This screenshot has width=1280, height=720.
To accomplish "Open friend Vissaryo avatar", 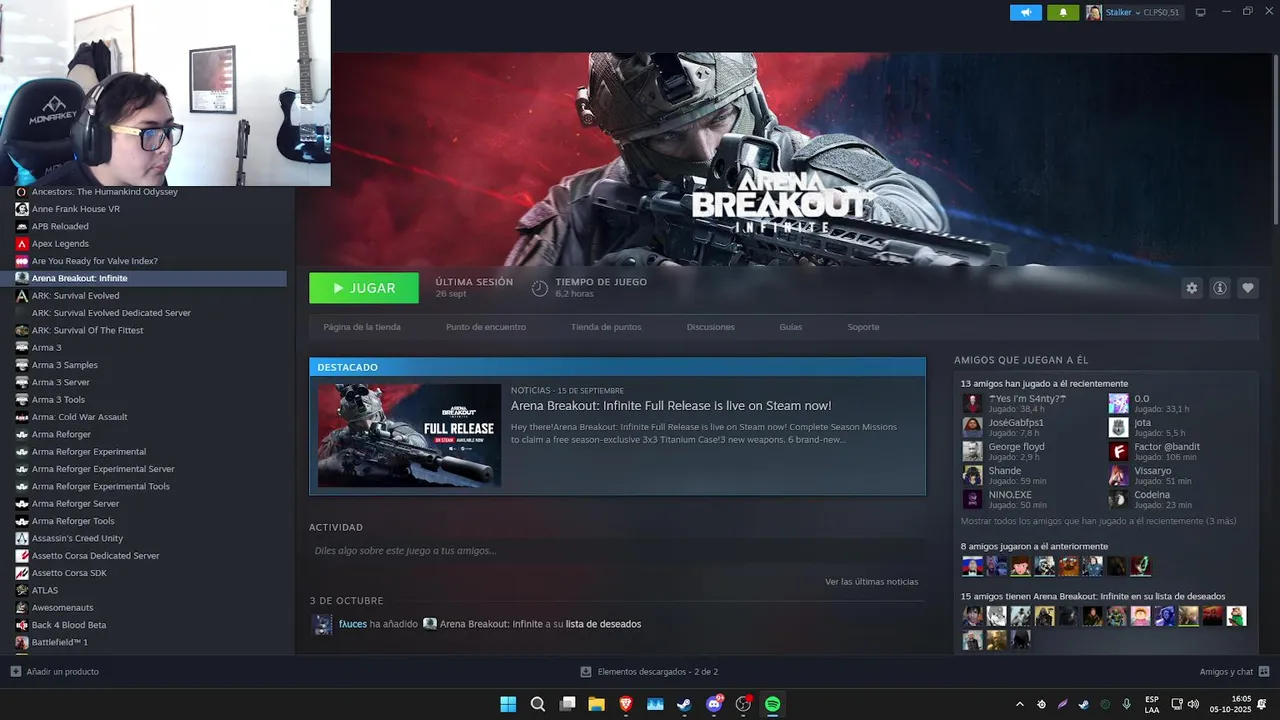I will coord(1118,475).
